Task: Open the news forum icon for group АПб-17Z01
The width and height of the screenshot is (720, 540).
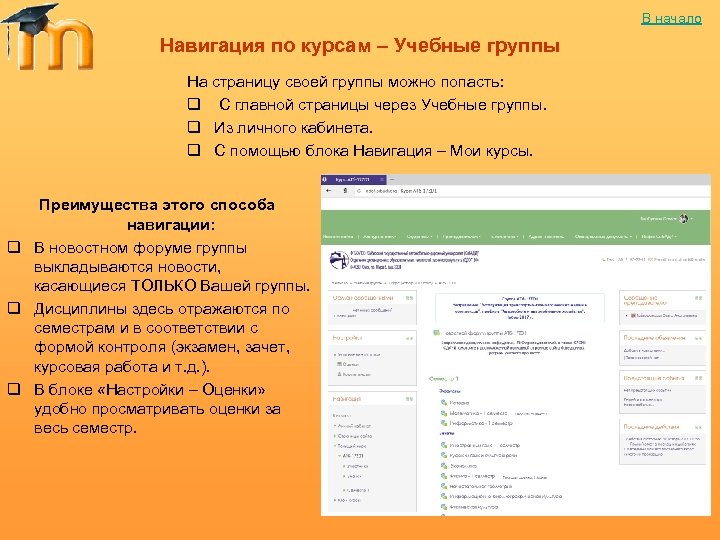Action: (437, 333)
